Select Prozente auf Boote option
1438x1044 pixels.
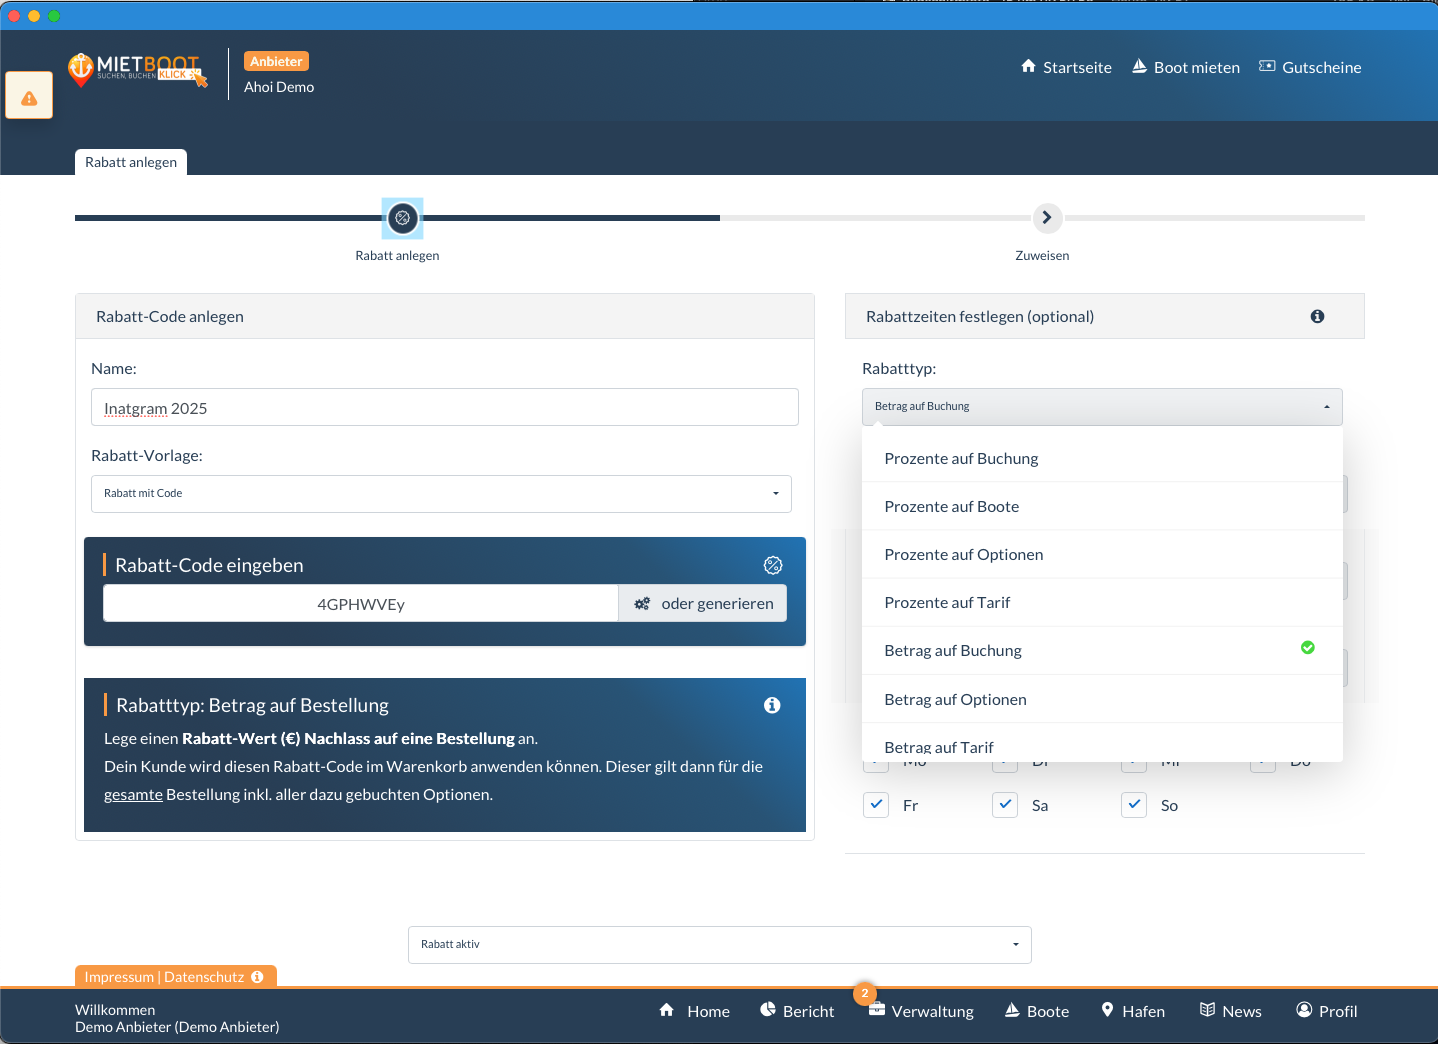(951, 507)
